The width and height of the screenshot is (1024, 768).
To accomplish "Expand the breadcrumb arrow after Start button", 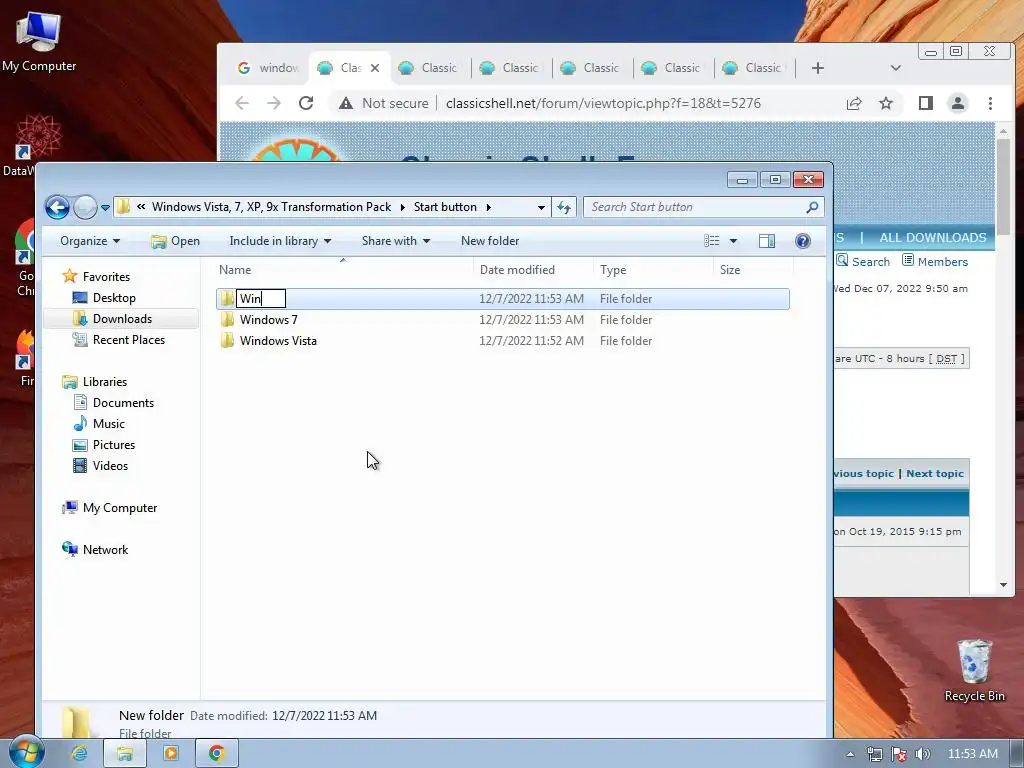I will [488, 207].
